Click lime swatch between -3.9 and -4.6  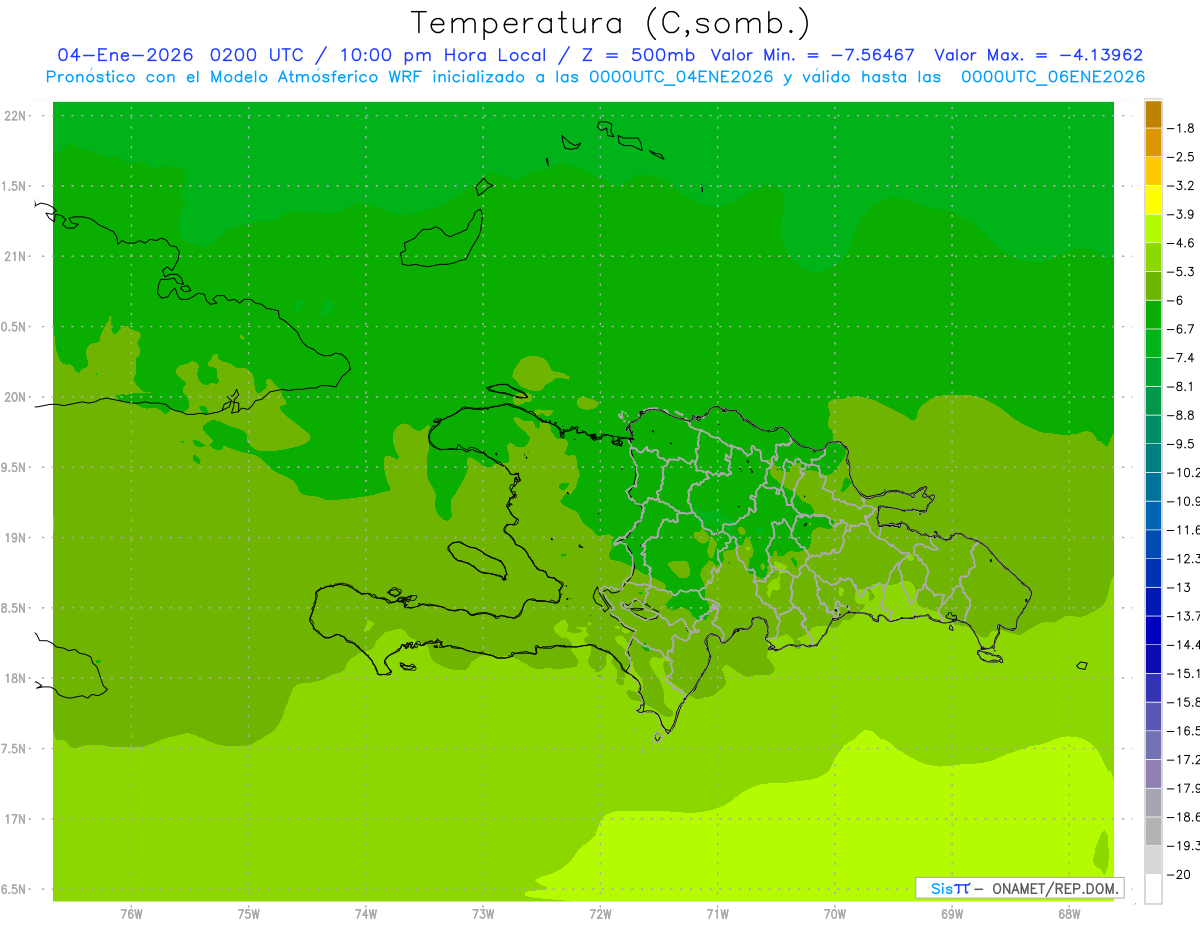pos(1153,228)
